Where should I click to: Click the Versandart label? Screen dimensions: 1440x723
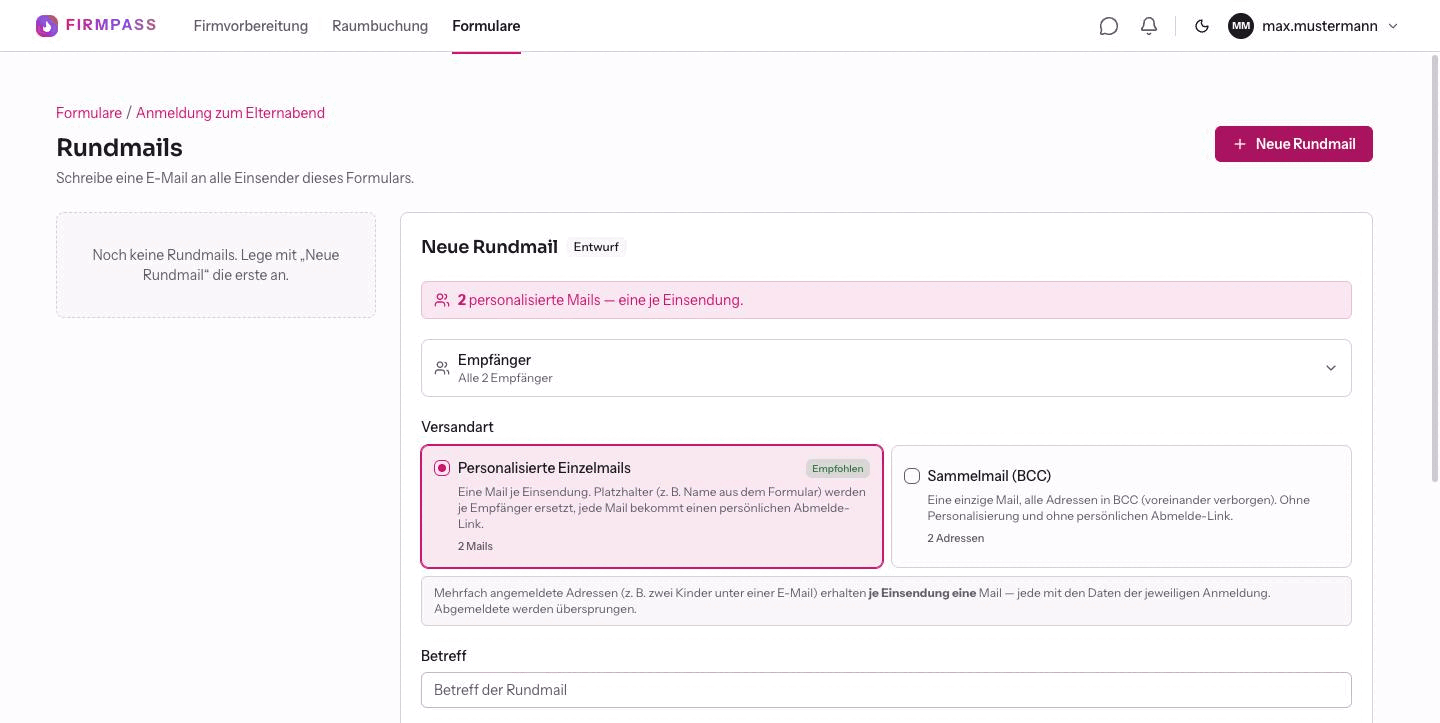(457, 427)
